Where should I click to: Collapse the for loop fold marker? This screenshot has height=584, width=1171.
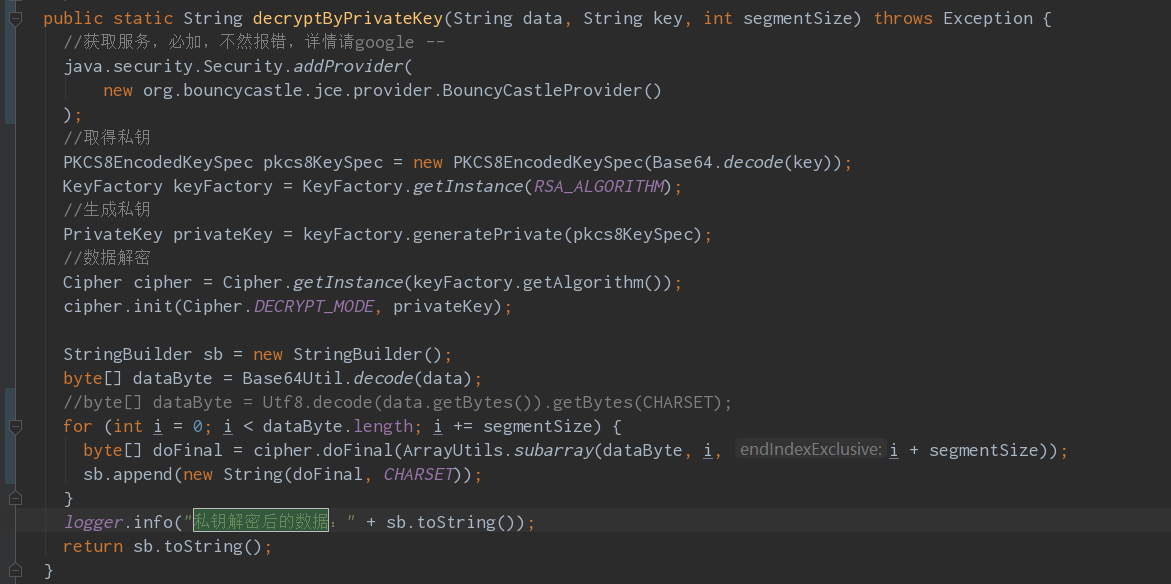click(x=16, y=426)
